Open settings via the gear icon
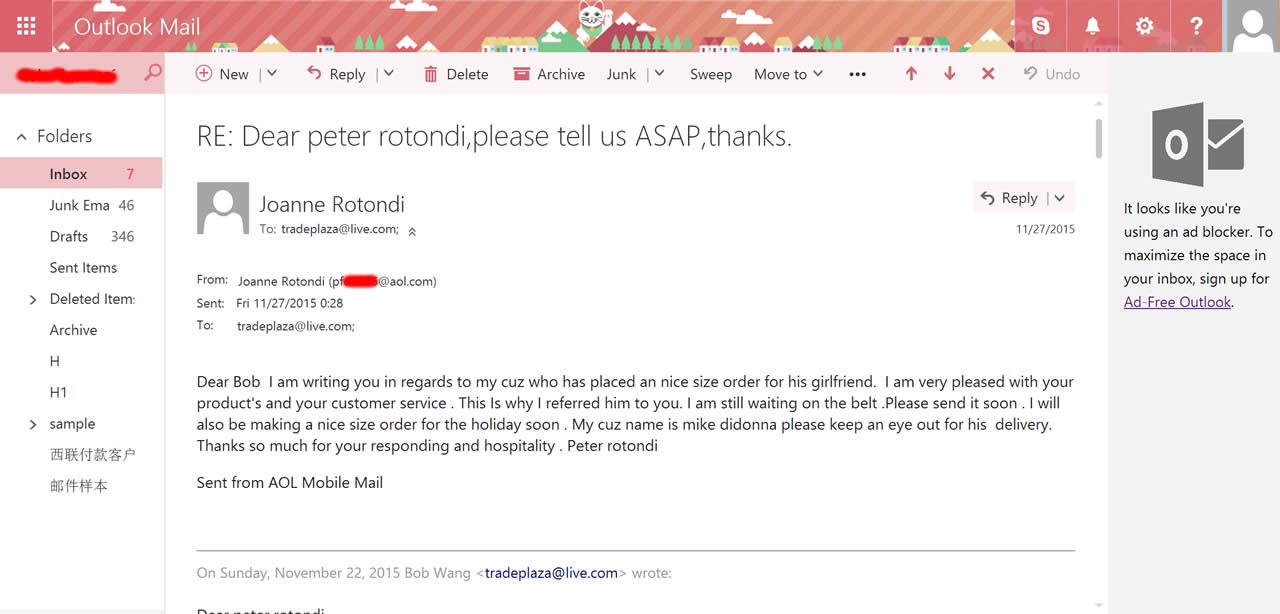1280x614 pixels. (x=1144, y=26)
